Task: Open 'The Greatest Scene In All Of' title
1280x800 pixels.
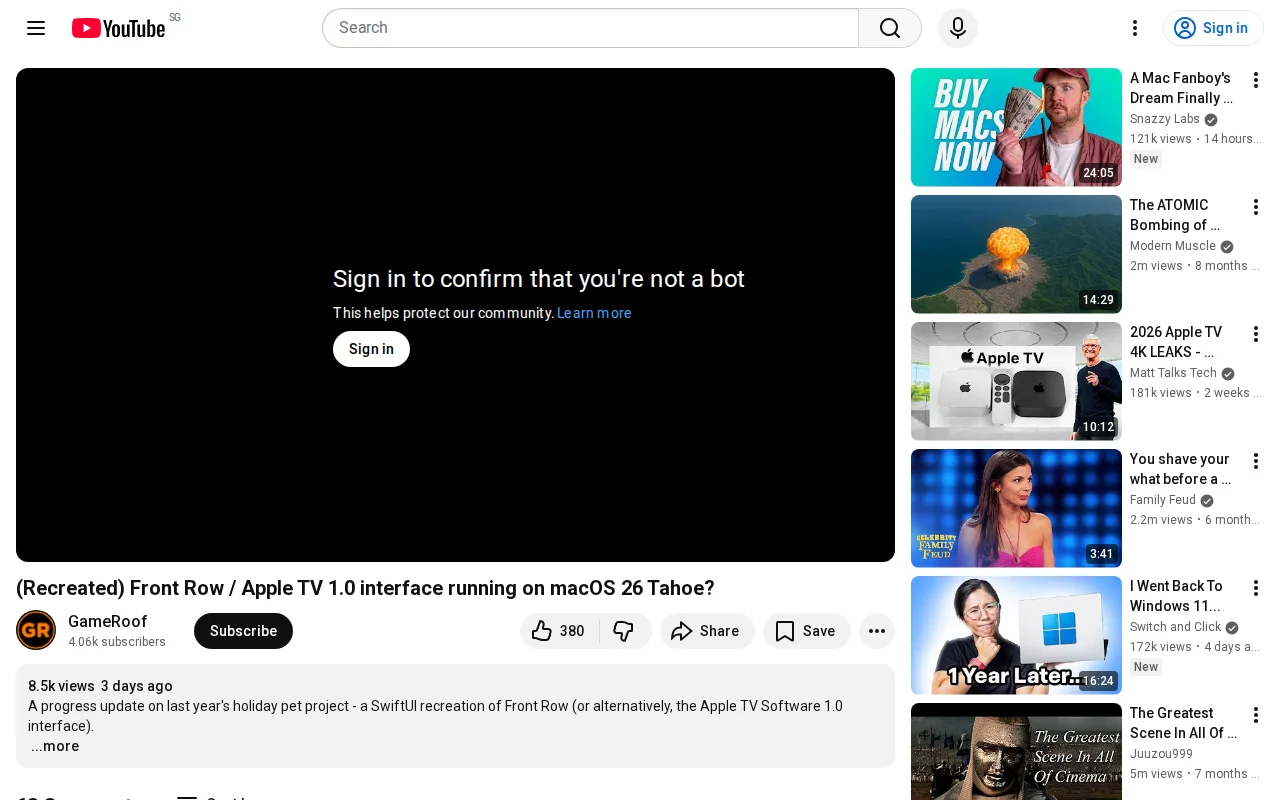Action: (1183, 723)
